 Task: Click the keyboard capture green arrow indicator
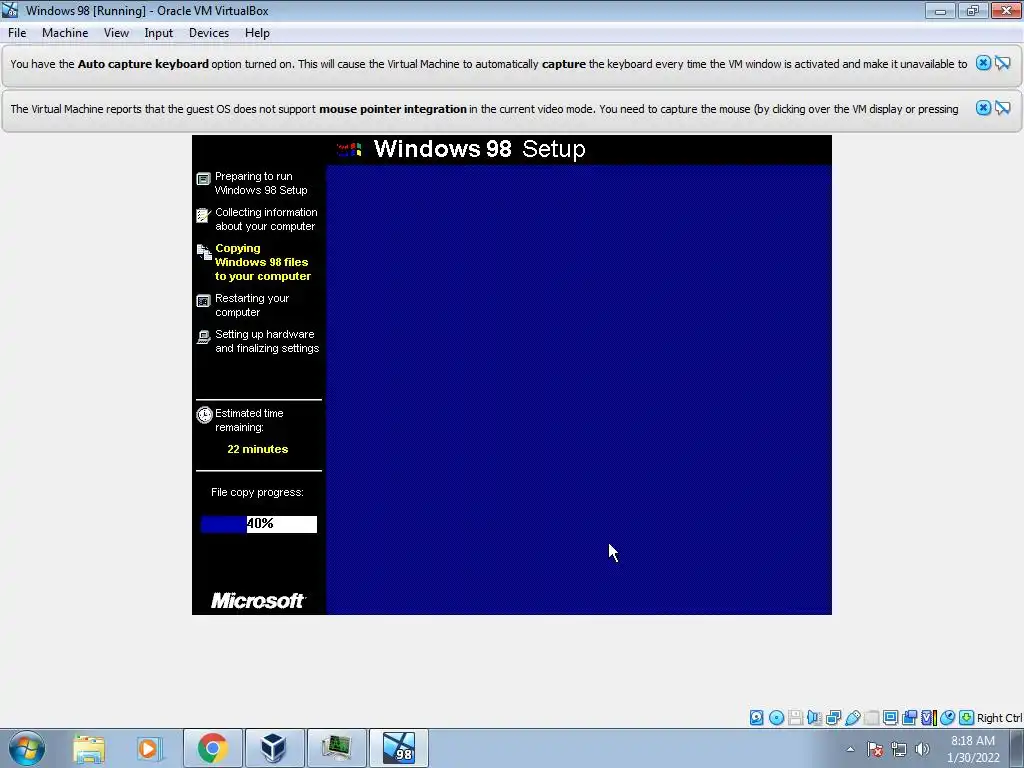(967, 718)
